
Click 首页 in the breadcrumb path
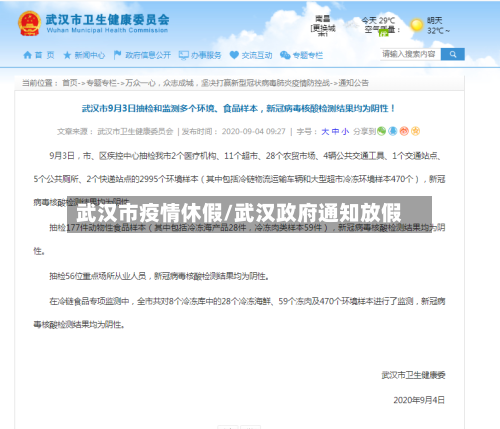[x=70, y=83]
